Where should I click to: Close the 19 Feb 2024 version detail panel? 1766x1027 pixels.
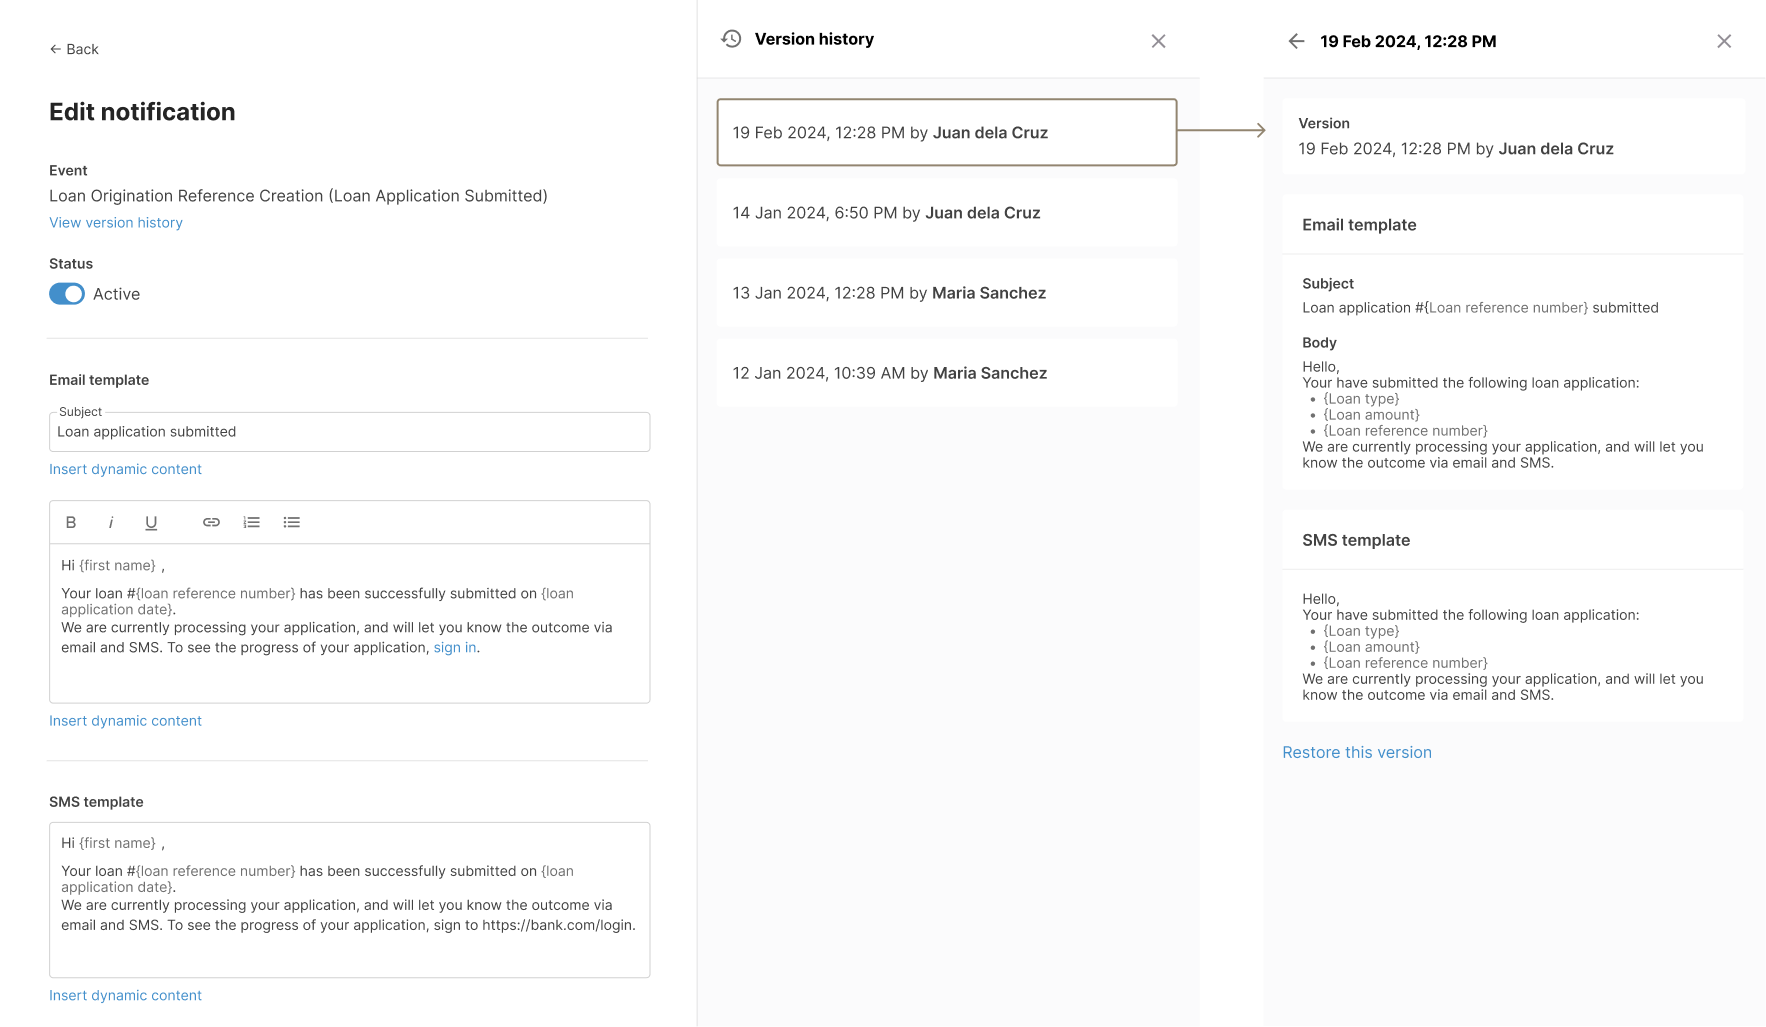pyautogui.click(x=1724, y=41)
